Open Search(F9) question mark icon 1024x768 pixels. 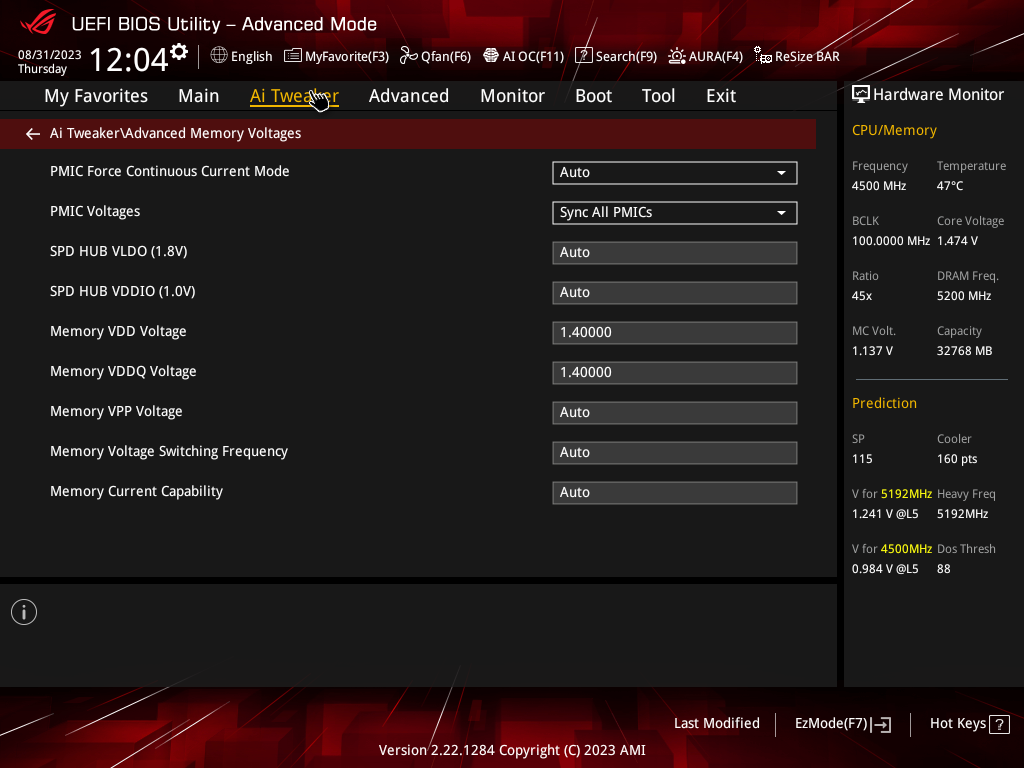583,56
